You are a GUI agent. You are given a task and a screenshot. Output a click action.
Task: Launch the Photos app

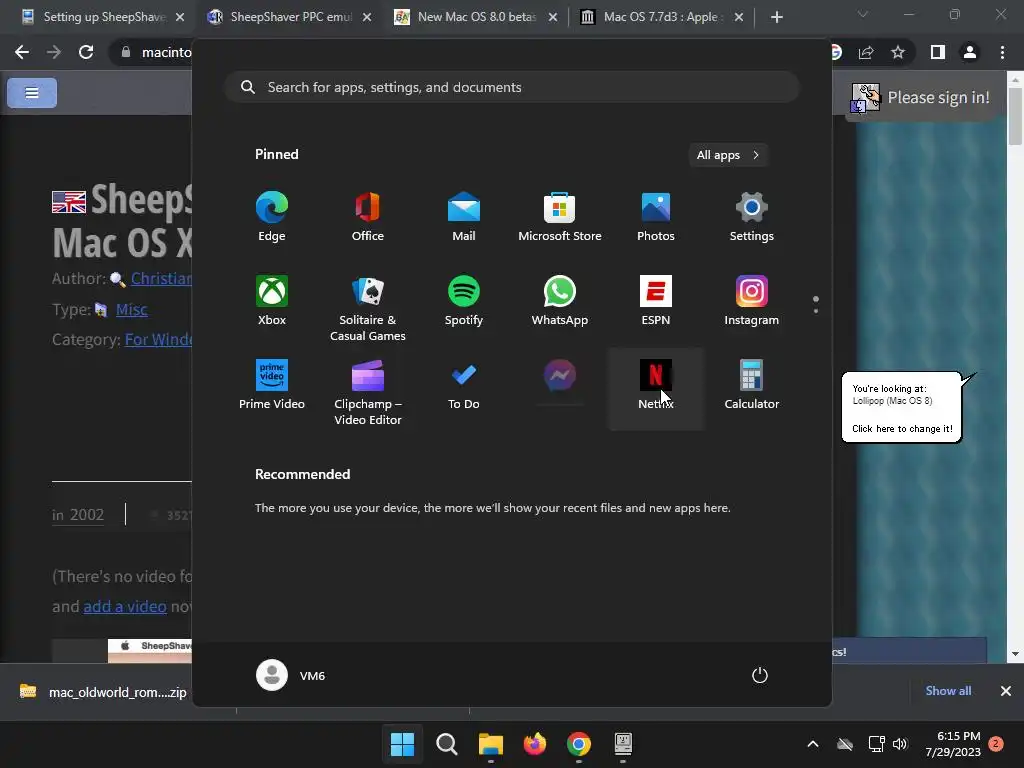click(656, 217)
